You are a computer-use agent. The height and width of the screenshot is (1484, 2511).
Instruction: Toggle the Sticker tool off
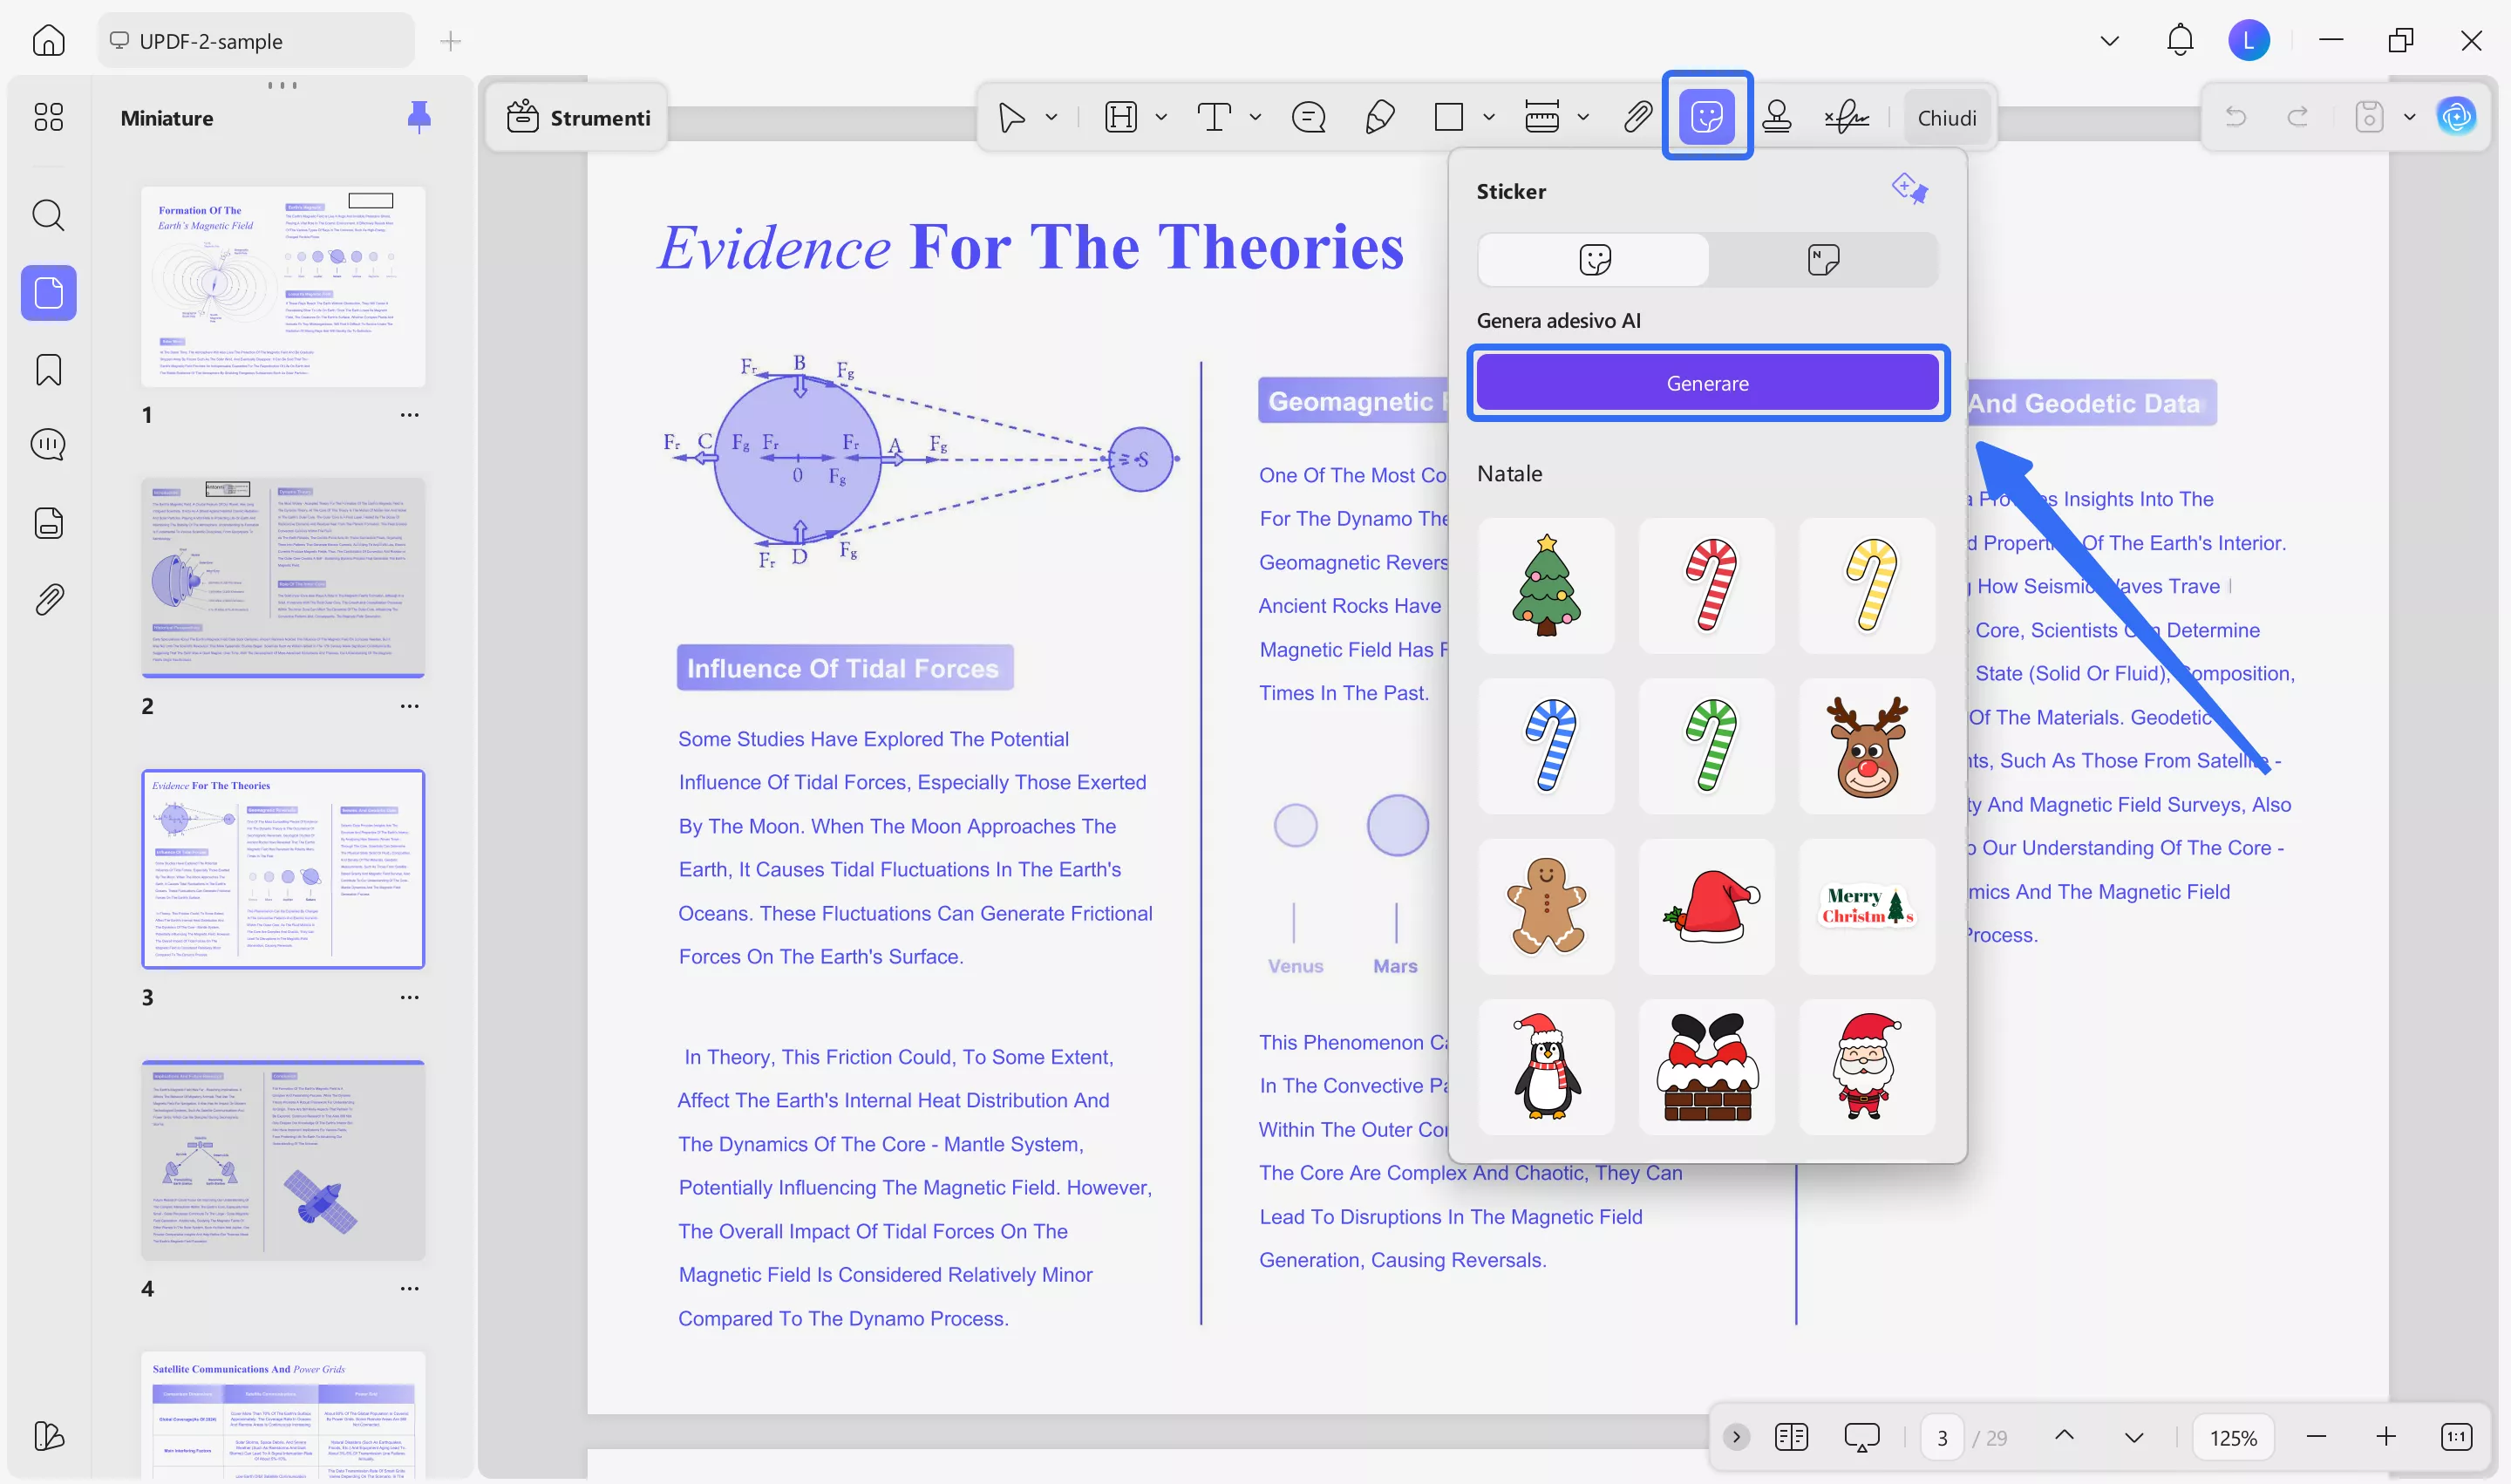point(1706,117)
